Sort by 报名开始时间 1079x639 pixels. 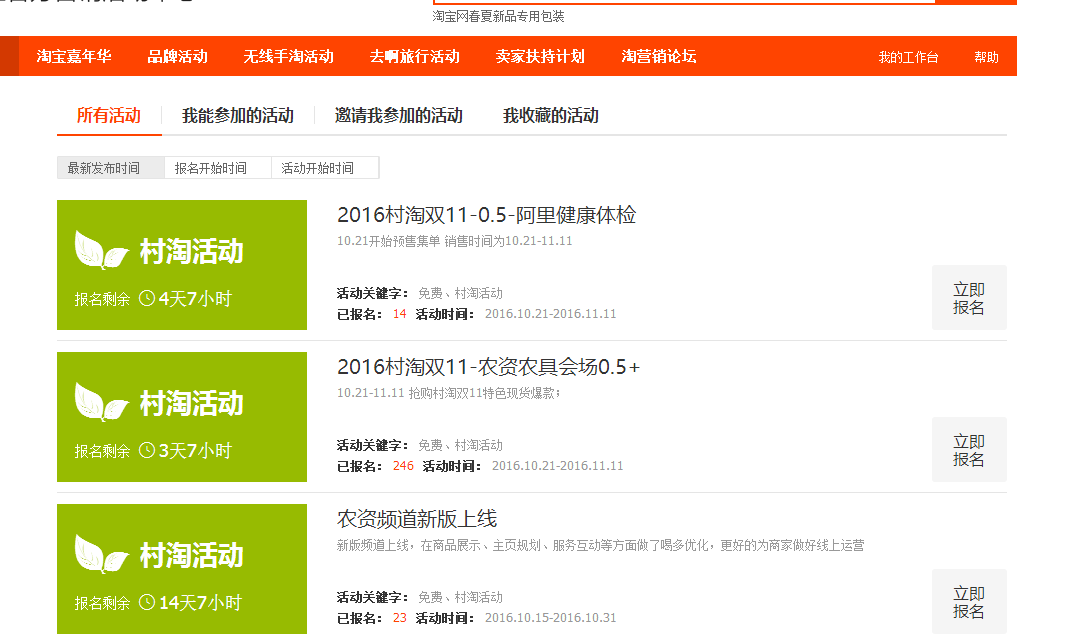(x=218, y=168)
